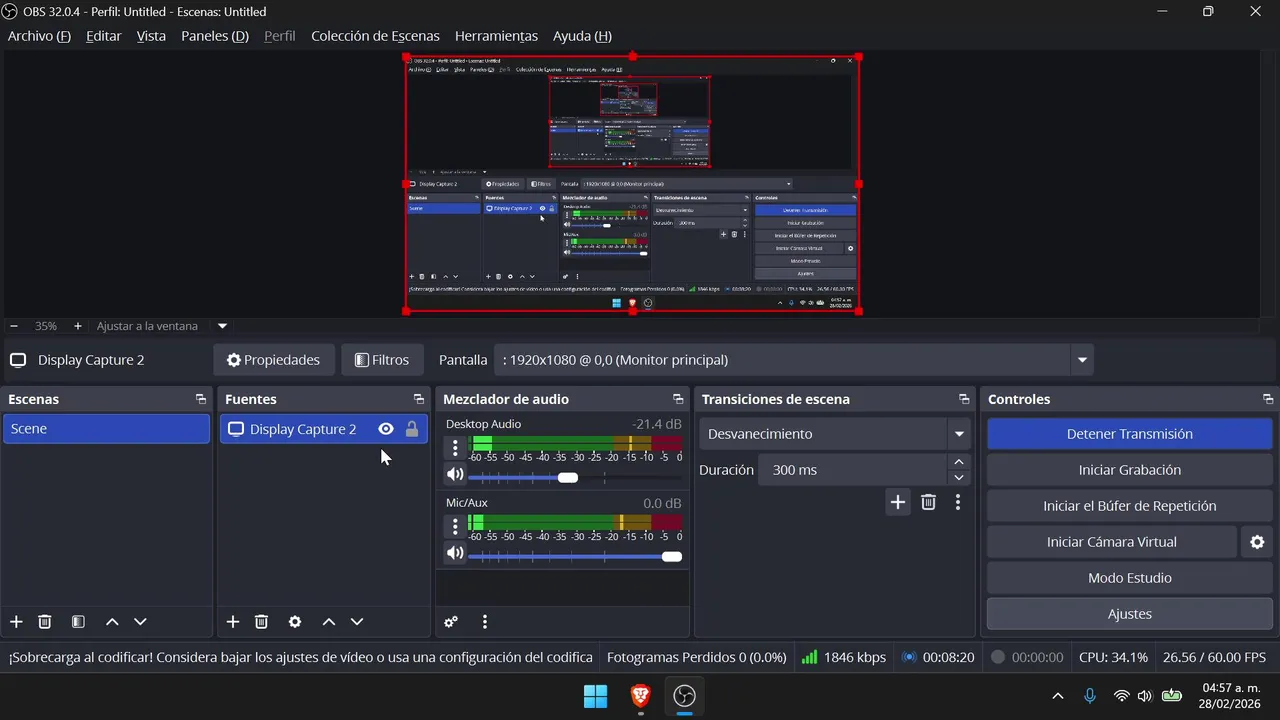Open audio mixer three-dot menu at bottom

[x=485, y=622]
